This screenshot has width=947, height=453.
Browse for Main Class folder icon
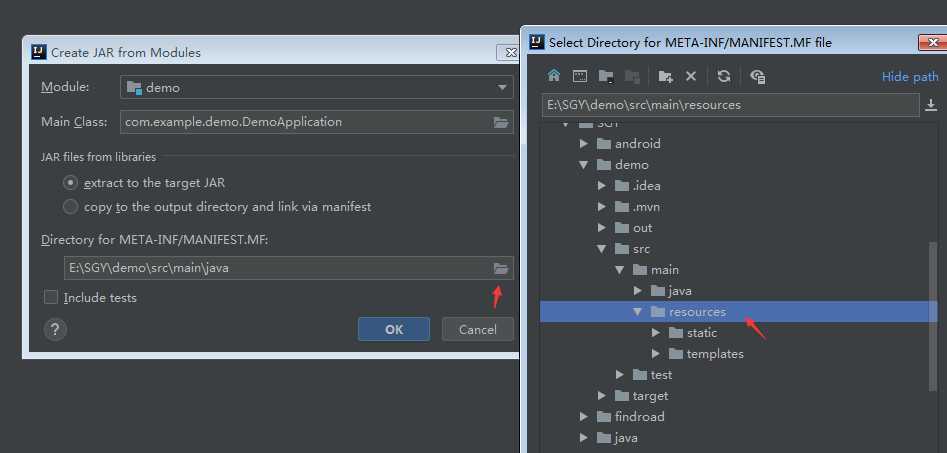coord(501,123)
